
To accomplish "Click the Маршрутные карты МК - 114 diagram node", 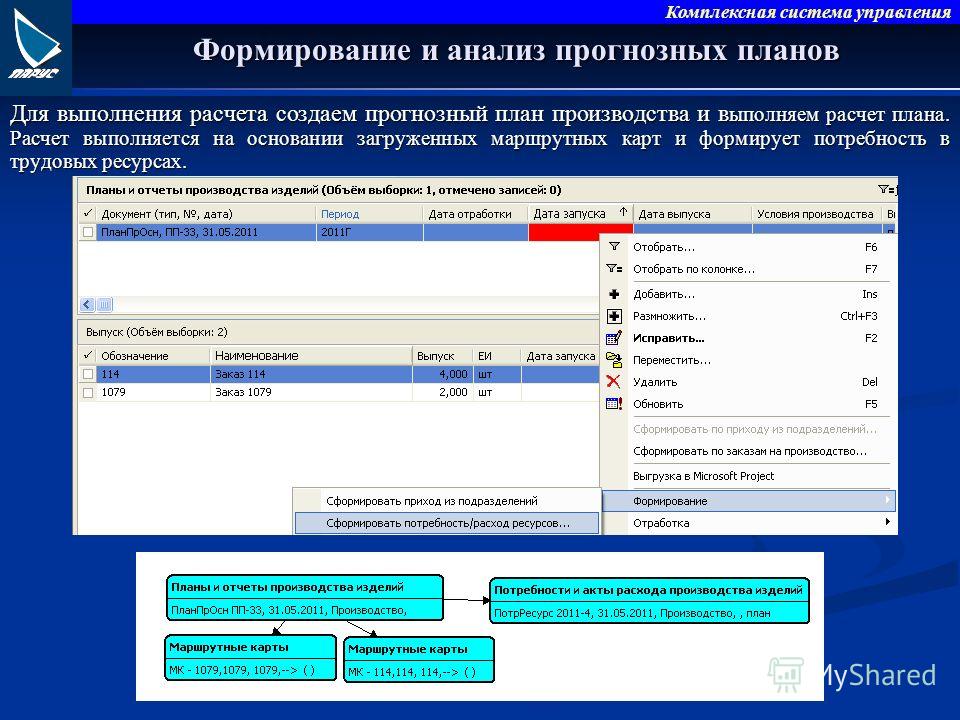I will (x=419, y=660).
